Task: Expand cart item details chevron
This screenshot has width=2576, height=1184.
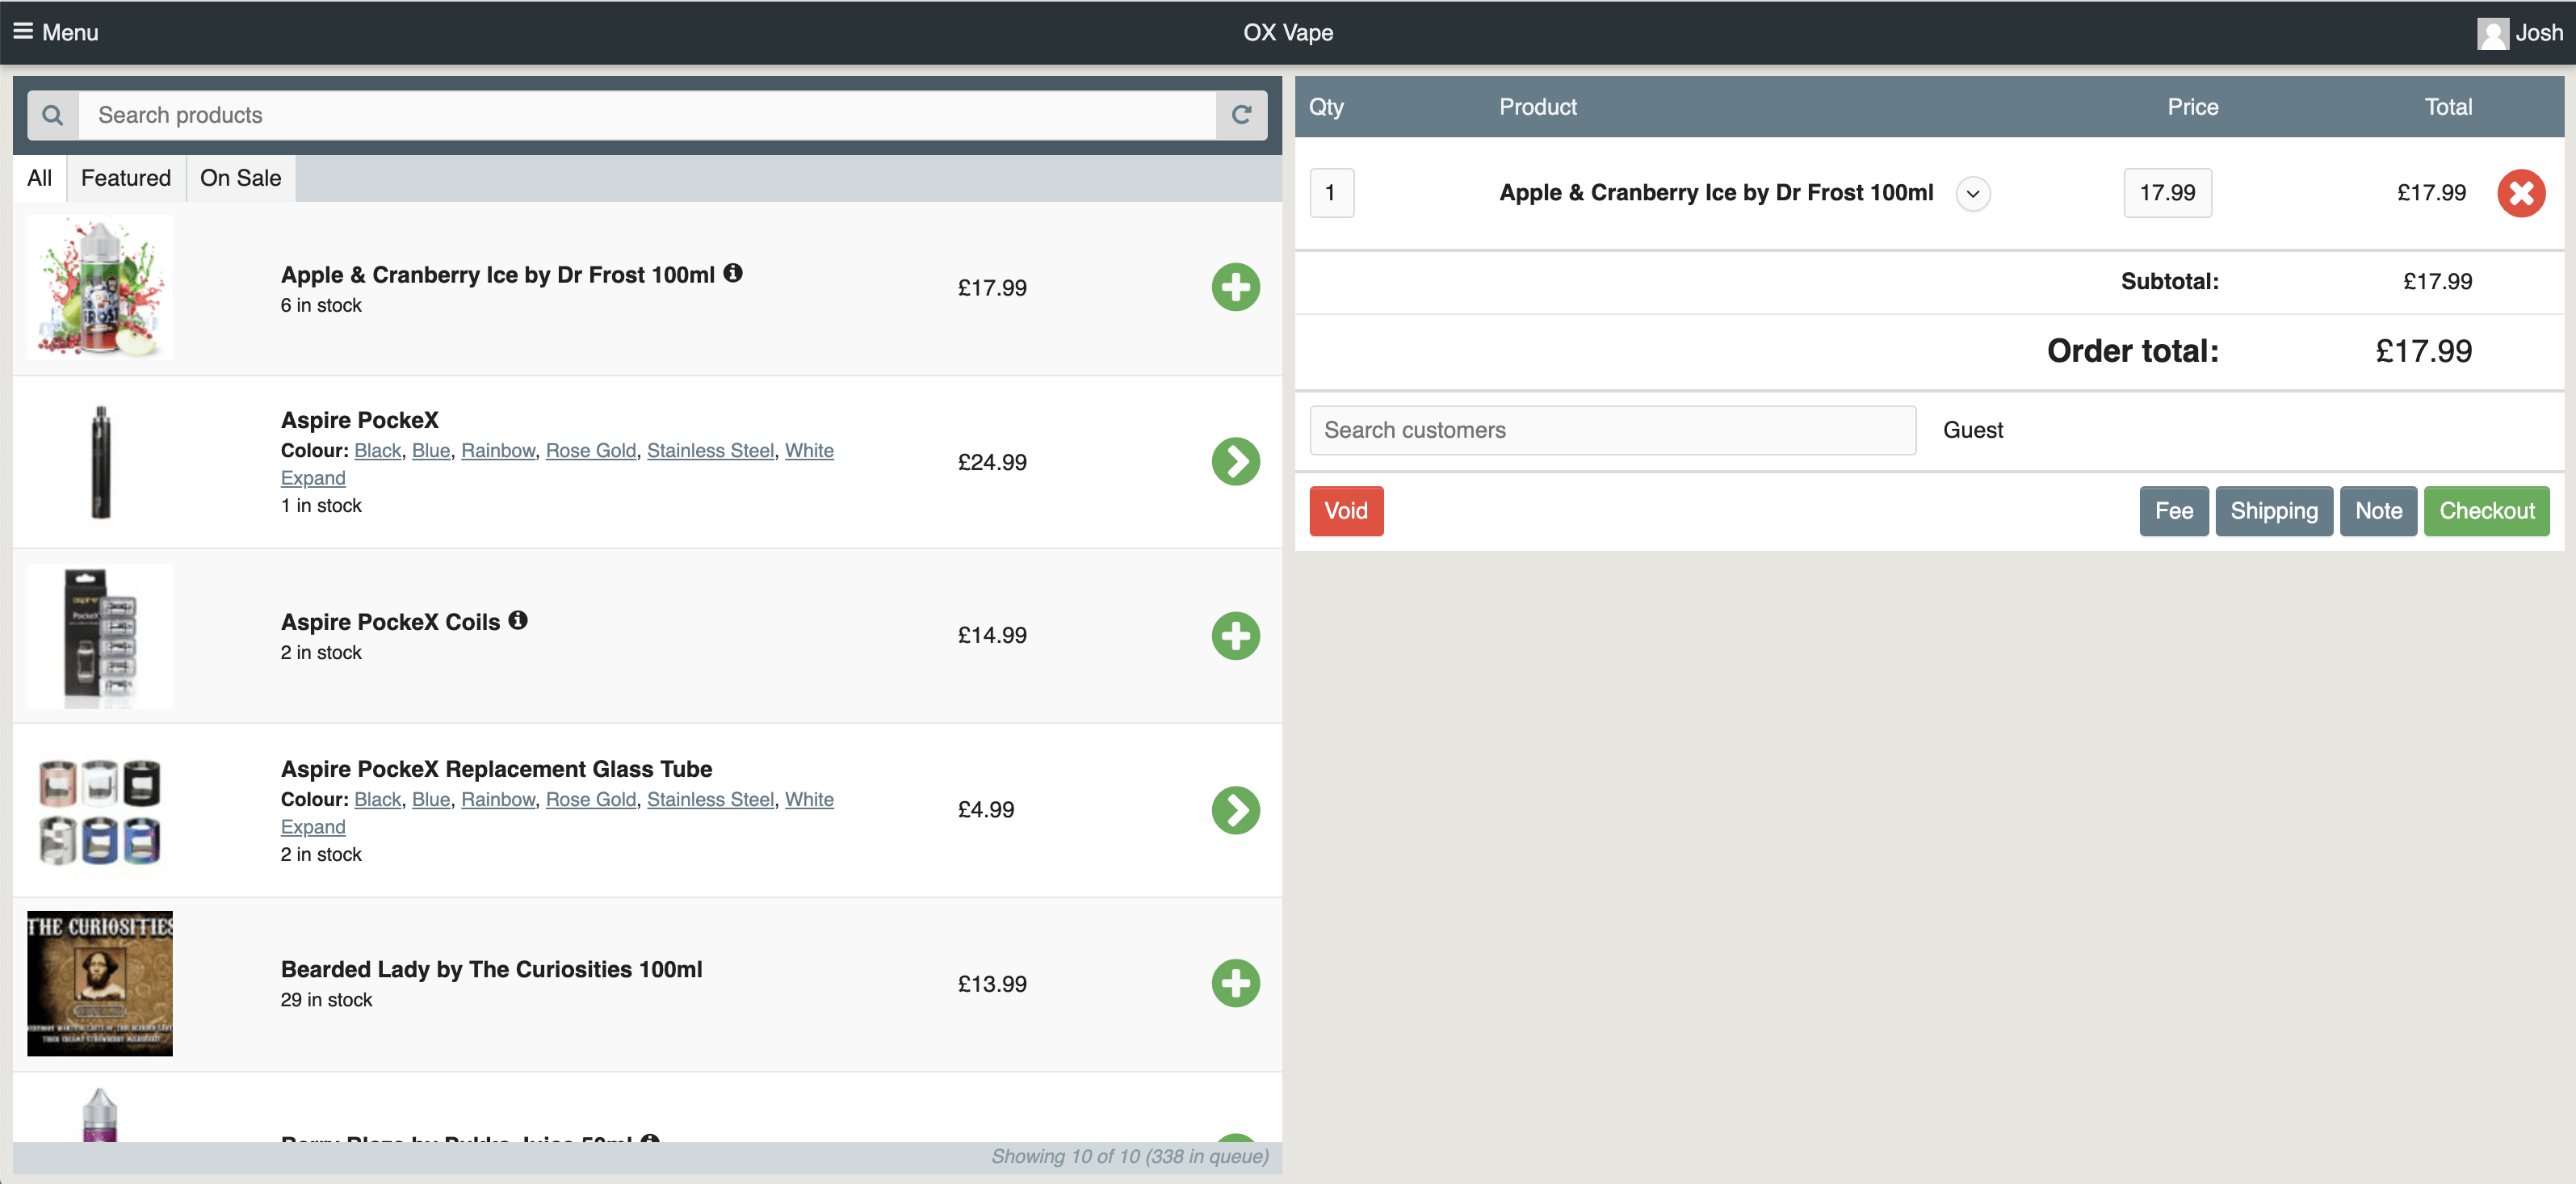Action: point(1973,194)
